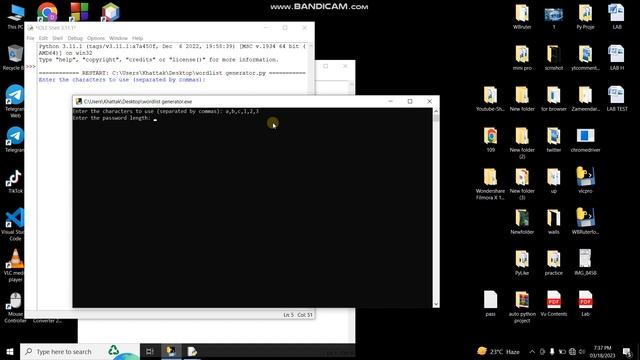Select the Zameendar folder icon

click(x=585, y=98)
